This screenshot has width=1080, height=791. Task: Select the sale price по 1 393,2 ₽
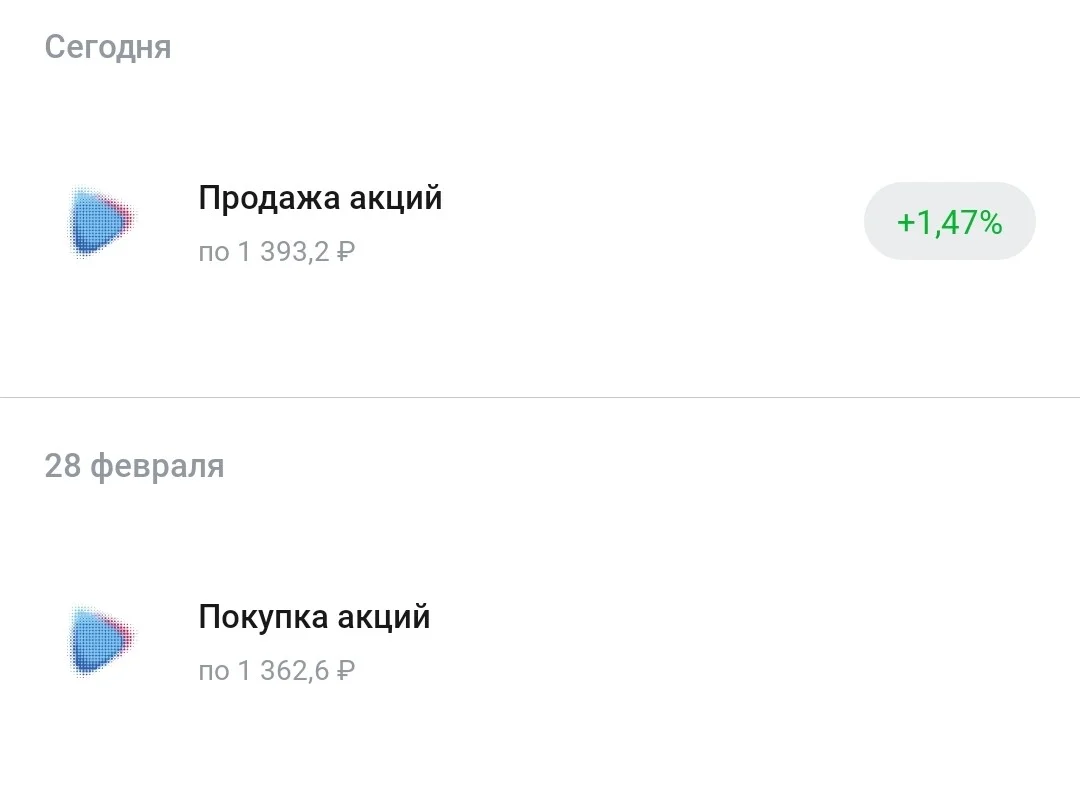(277, 252)
